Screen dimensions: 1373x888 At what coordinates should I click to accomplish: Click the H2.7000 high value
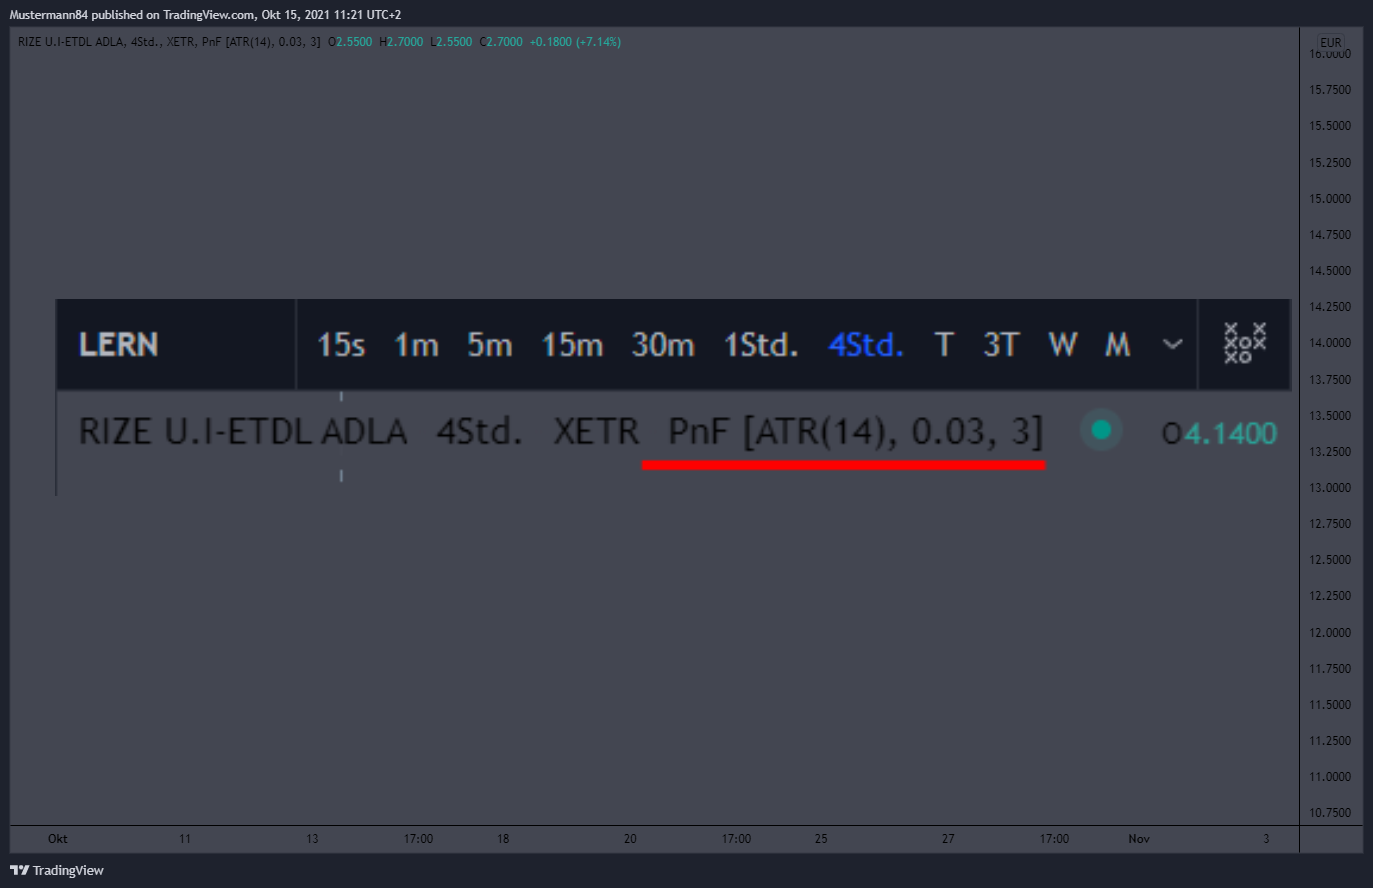[401, 42]
